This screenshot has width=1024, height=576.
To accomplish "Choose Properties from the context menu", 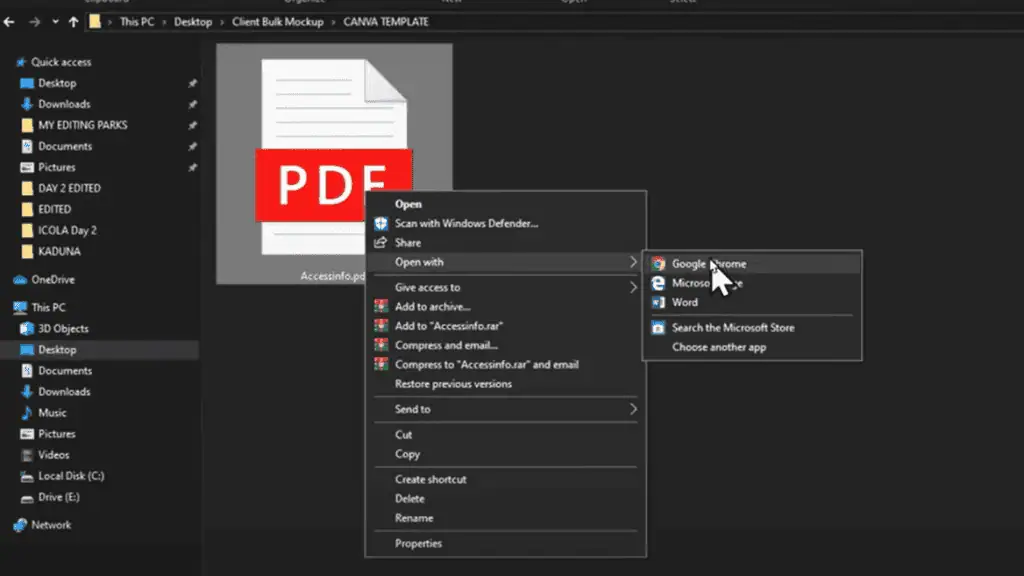I will point(418,544).
